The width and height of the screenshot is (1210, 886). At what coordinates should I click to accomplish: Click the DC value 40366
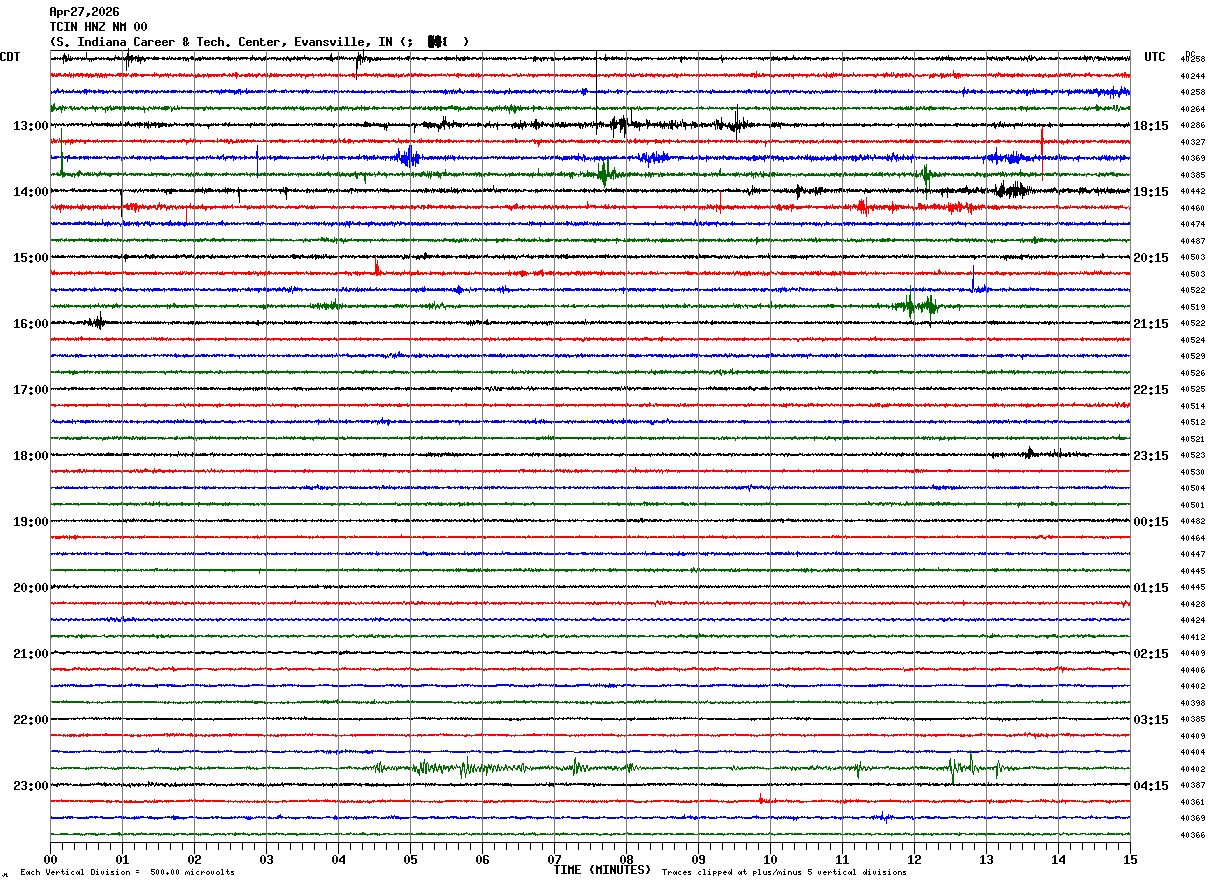pyautogui.click(x=1193, y=835)
